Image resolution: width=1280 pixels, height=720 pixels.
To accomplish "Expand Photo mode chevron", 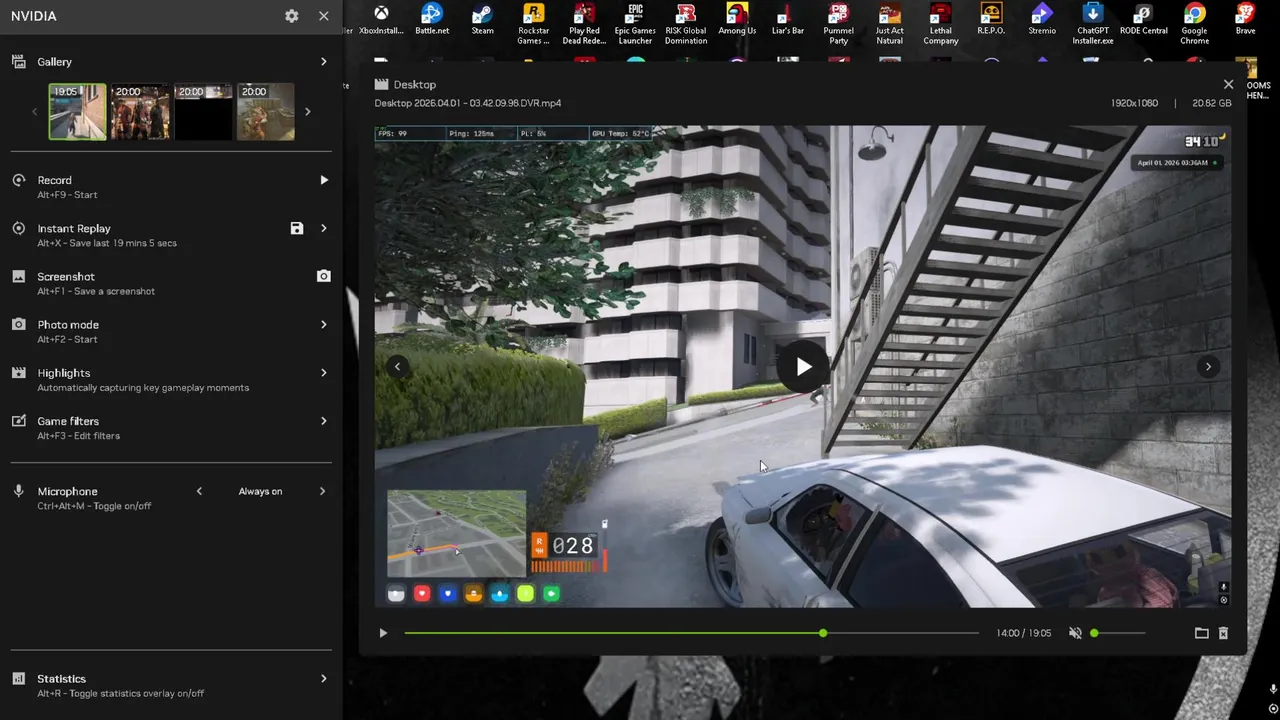I will point(323,324).
